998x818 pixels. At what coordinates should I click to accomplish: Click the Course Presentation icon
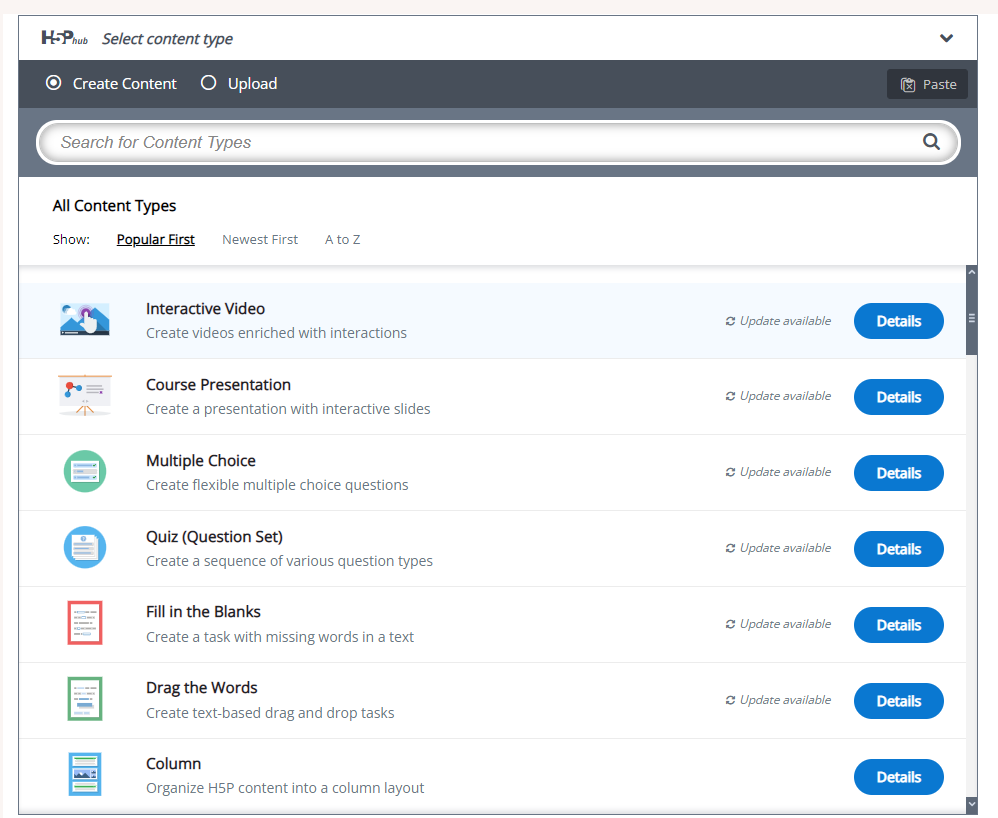(x=85, y=396)
